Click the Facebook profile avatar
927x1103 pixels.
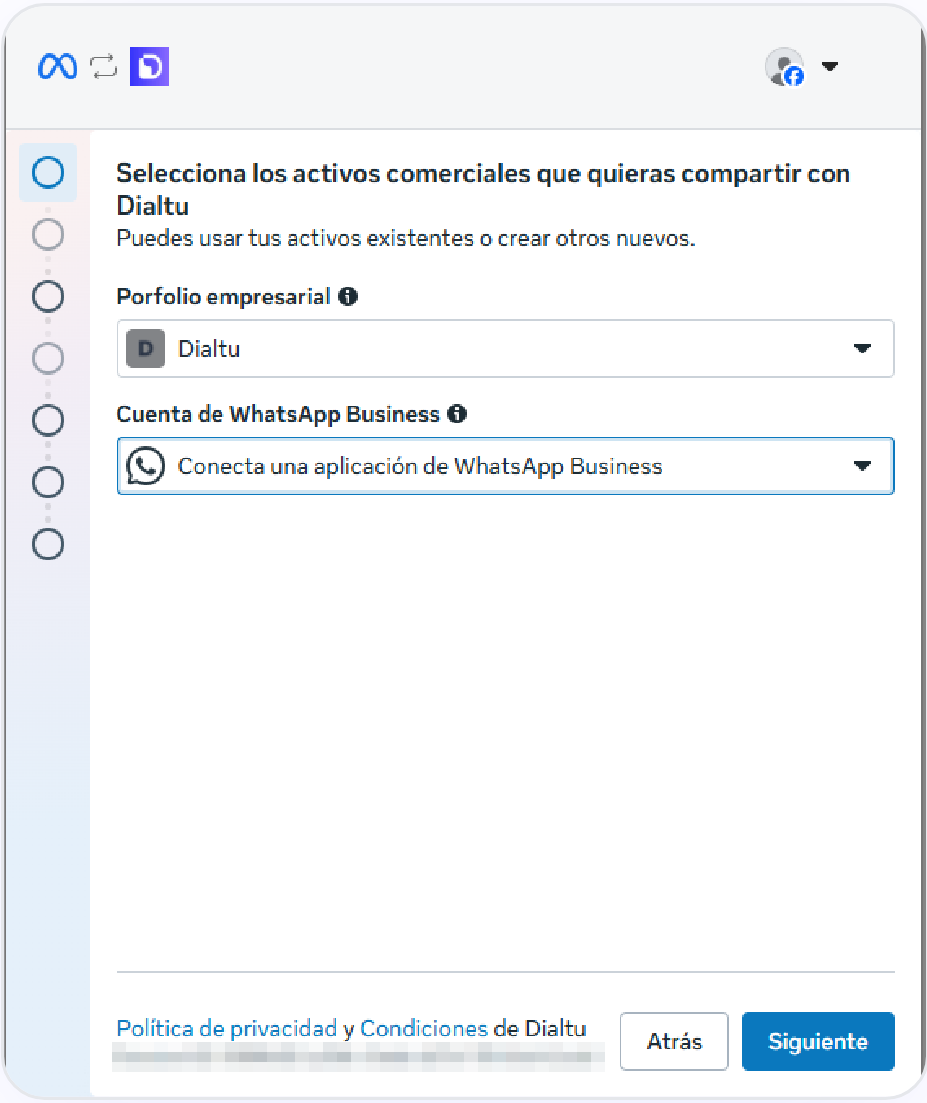pos(785,67)
